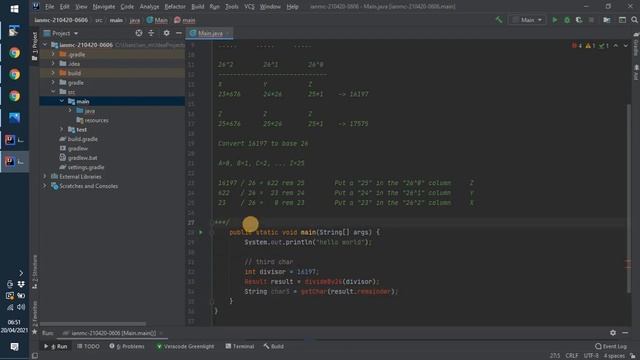Expand the .idea folder
This screenshot has width=640, height=360.
(53, 64)
